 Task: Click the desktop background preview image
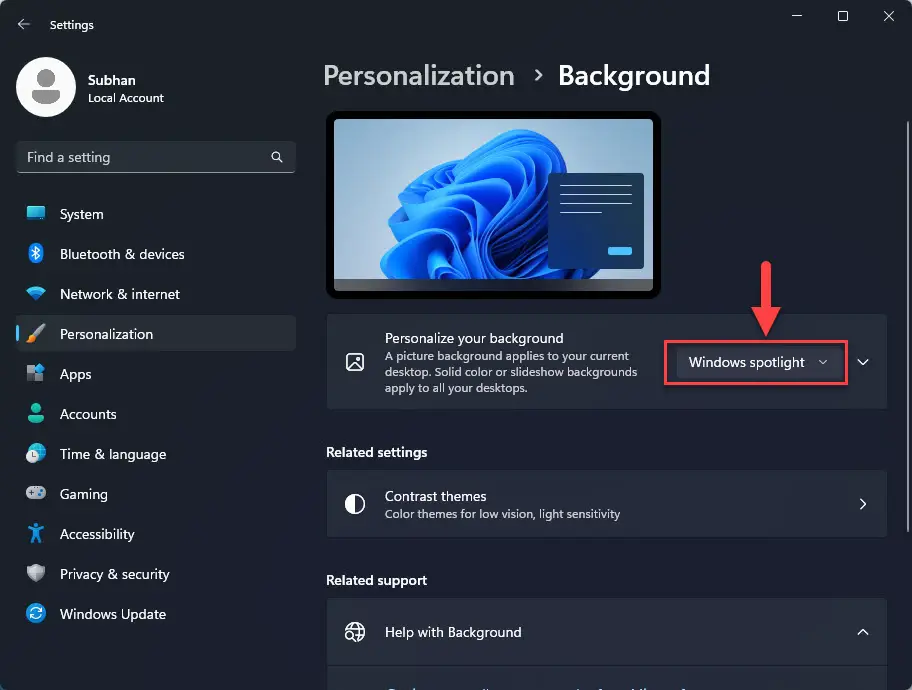tap(493, 205)
